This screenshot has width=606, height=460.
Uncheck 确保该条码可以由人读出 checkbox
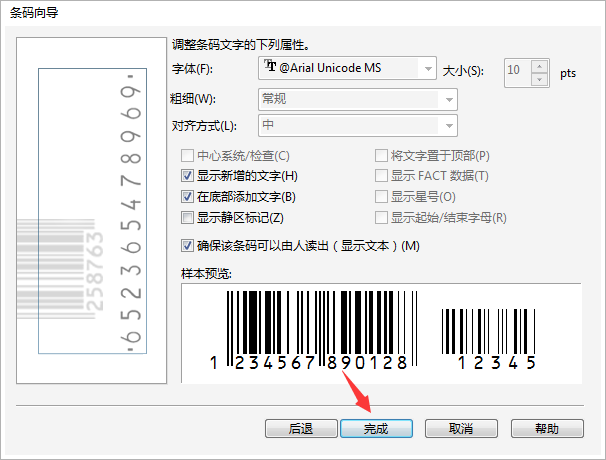pyautogui.click(x=187, y=245)
